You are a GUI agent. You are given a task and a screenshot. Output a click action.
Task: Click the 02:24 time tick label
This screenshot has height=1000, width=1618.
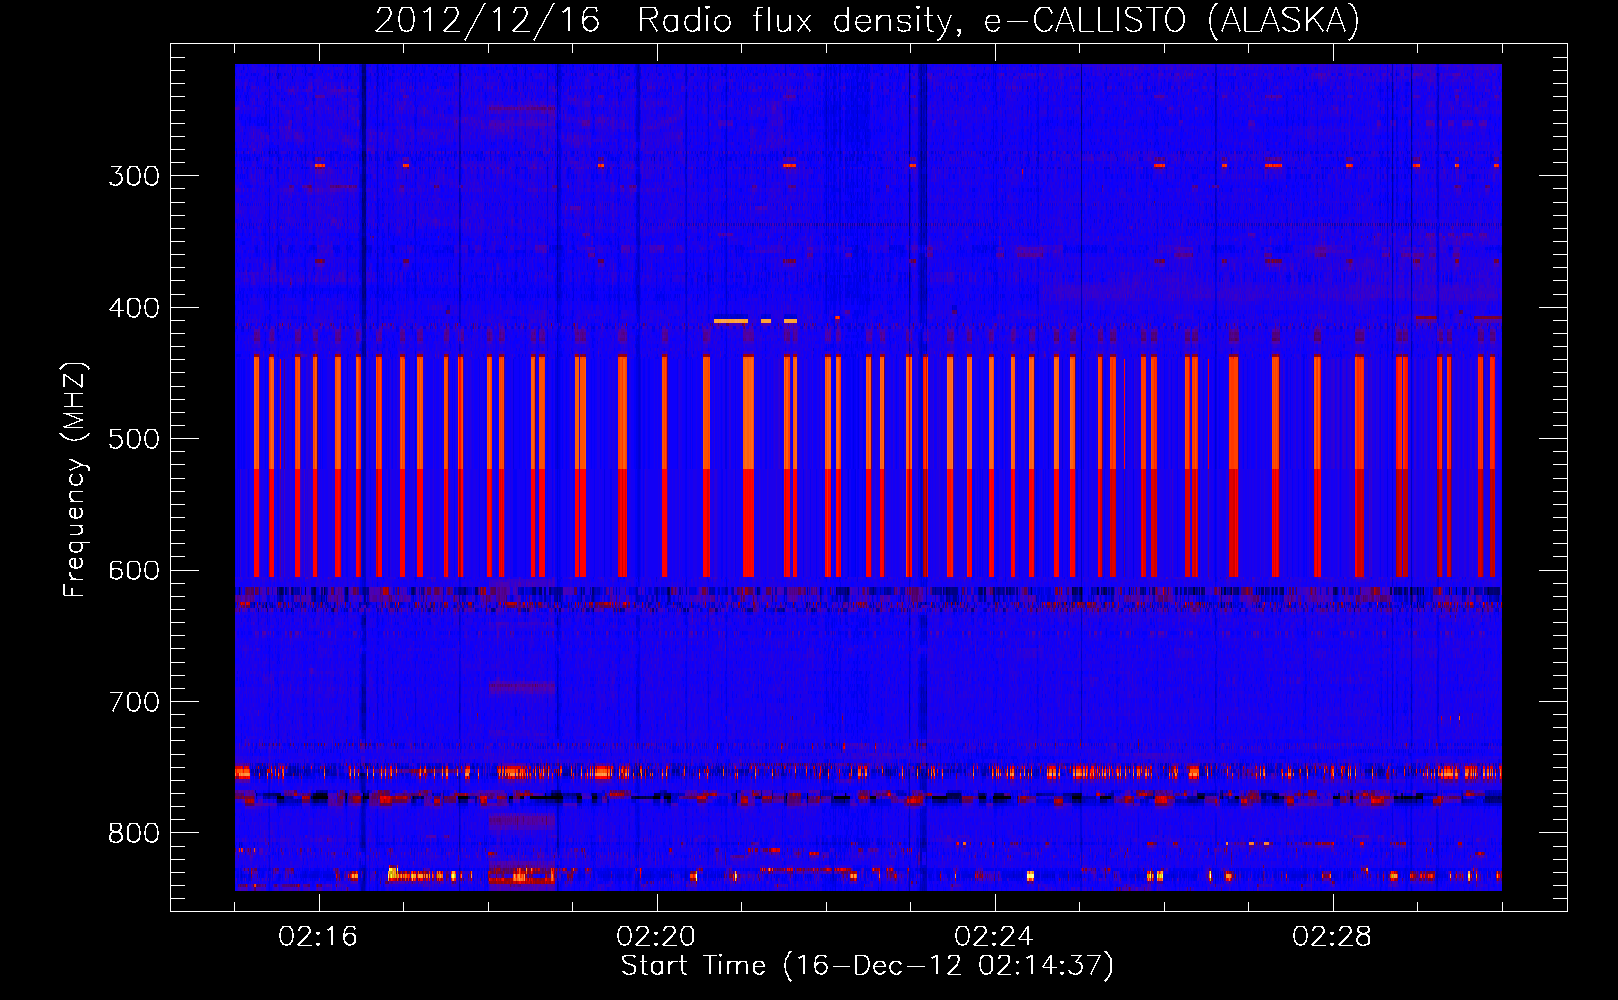tap(994, 937)
